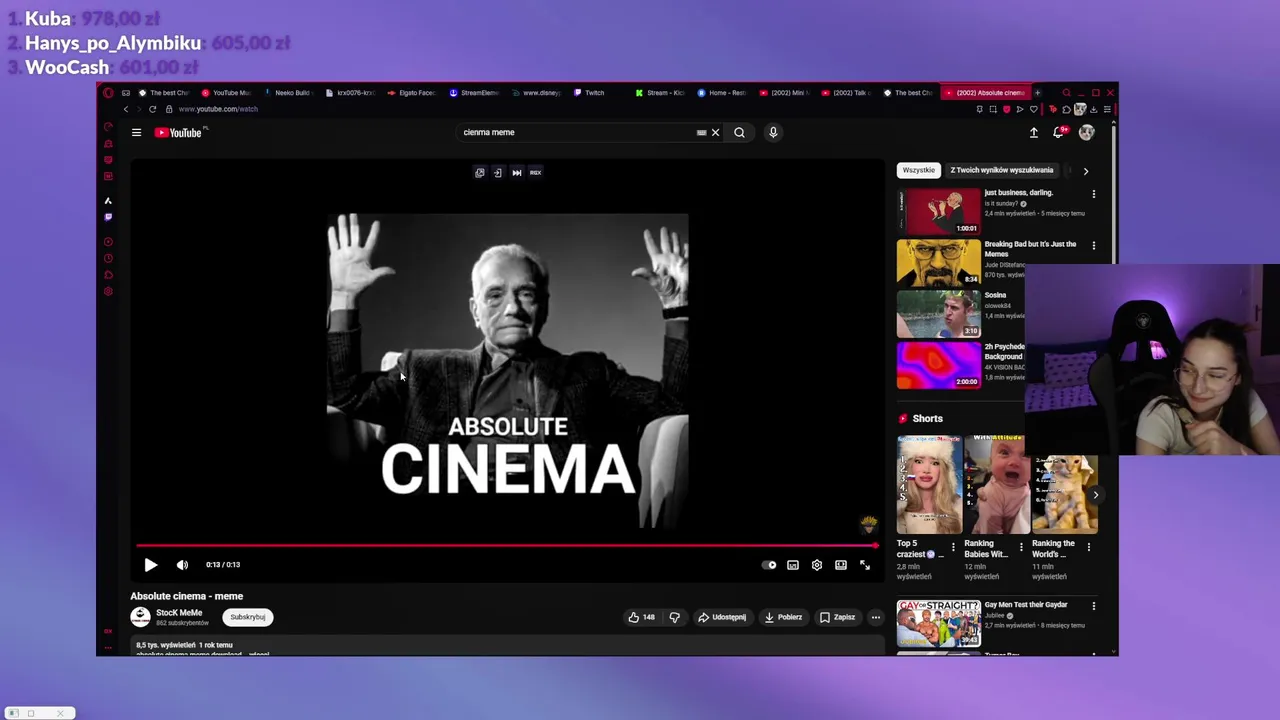Open a new browser tab with plus
1280x720 pixels.
1037,93
